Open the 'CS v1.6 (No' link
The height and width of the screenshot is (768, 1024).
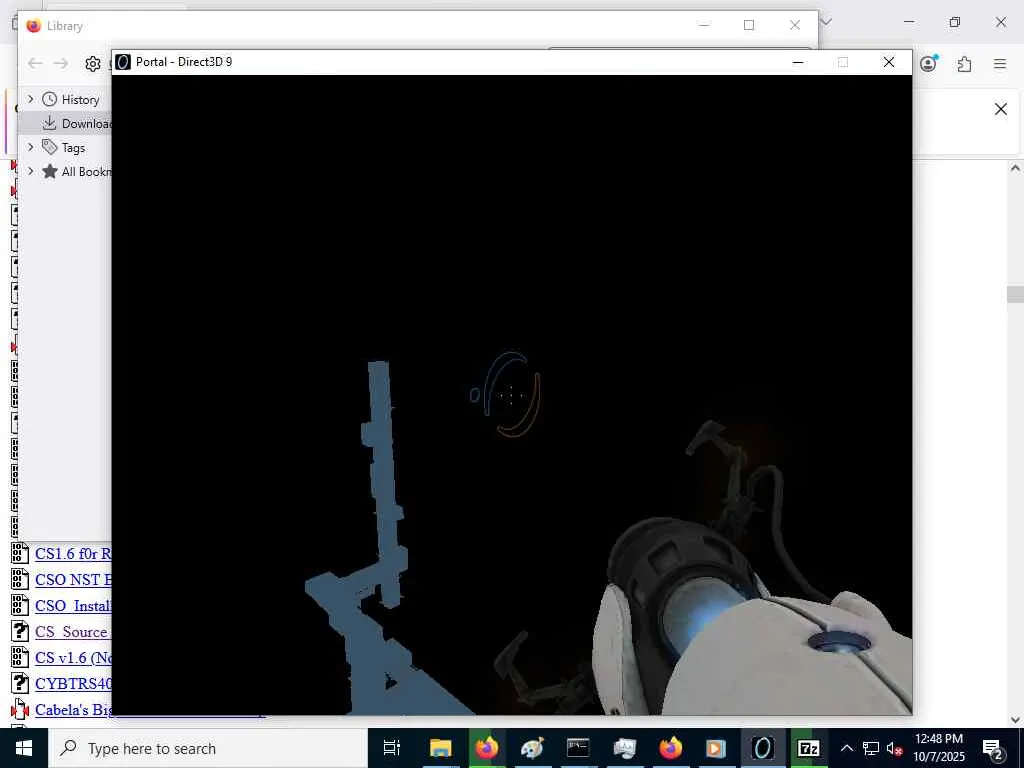[x=73, y=658]
